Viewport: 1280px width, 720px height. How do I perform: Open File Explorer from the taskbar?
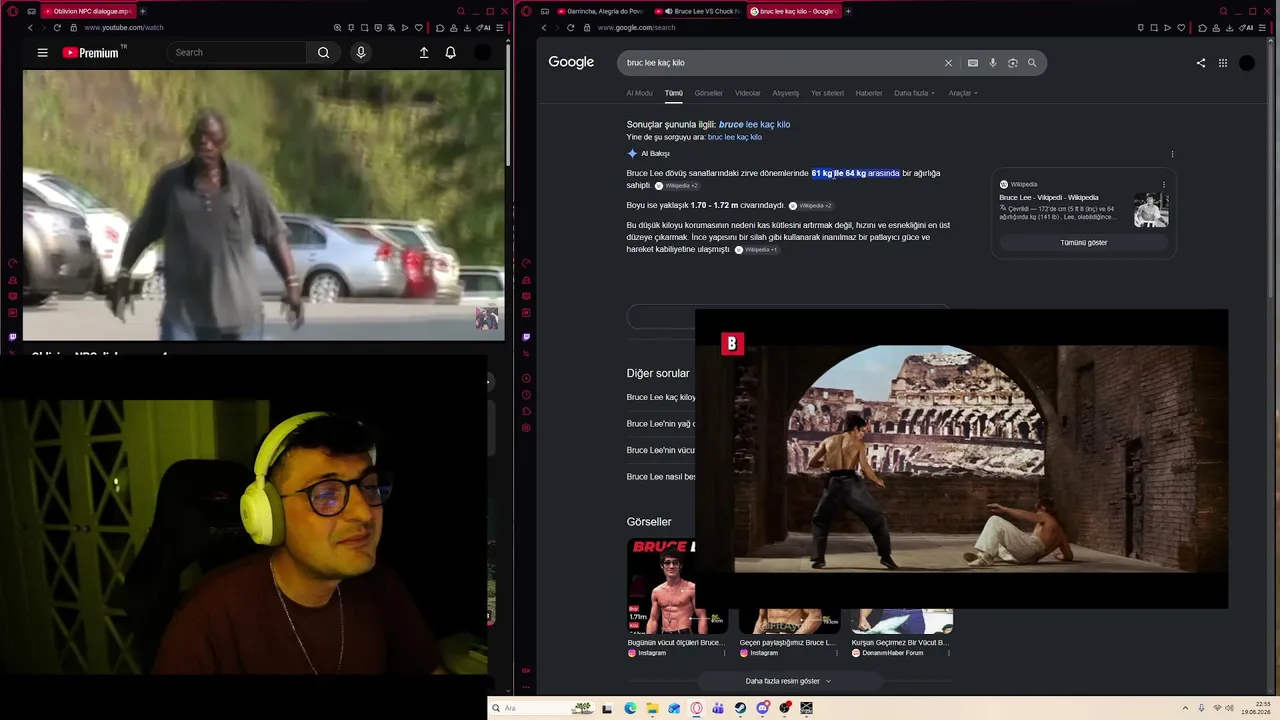[x=652, y=708]
